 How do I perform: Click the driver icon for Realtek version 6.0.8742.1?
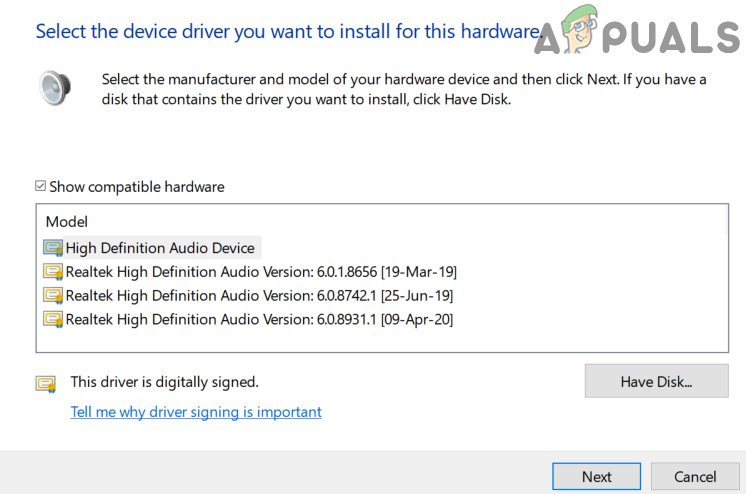[53, 296]
